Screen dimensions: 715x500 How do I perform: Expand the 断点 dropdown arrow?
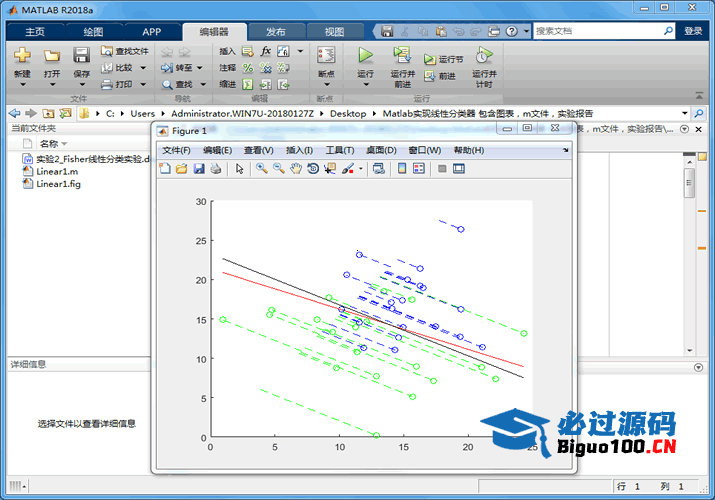[326, 85]
